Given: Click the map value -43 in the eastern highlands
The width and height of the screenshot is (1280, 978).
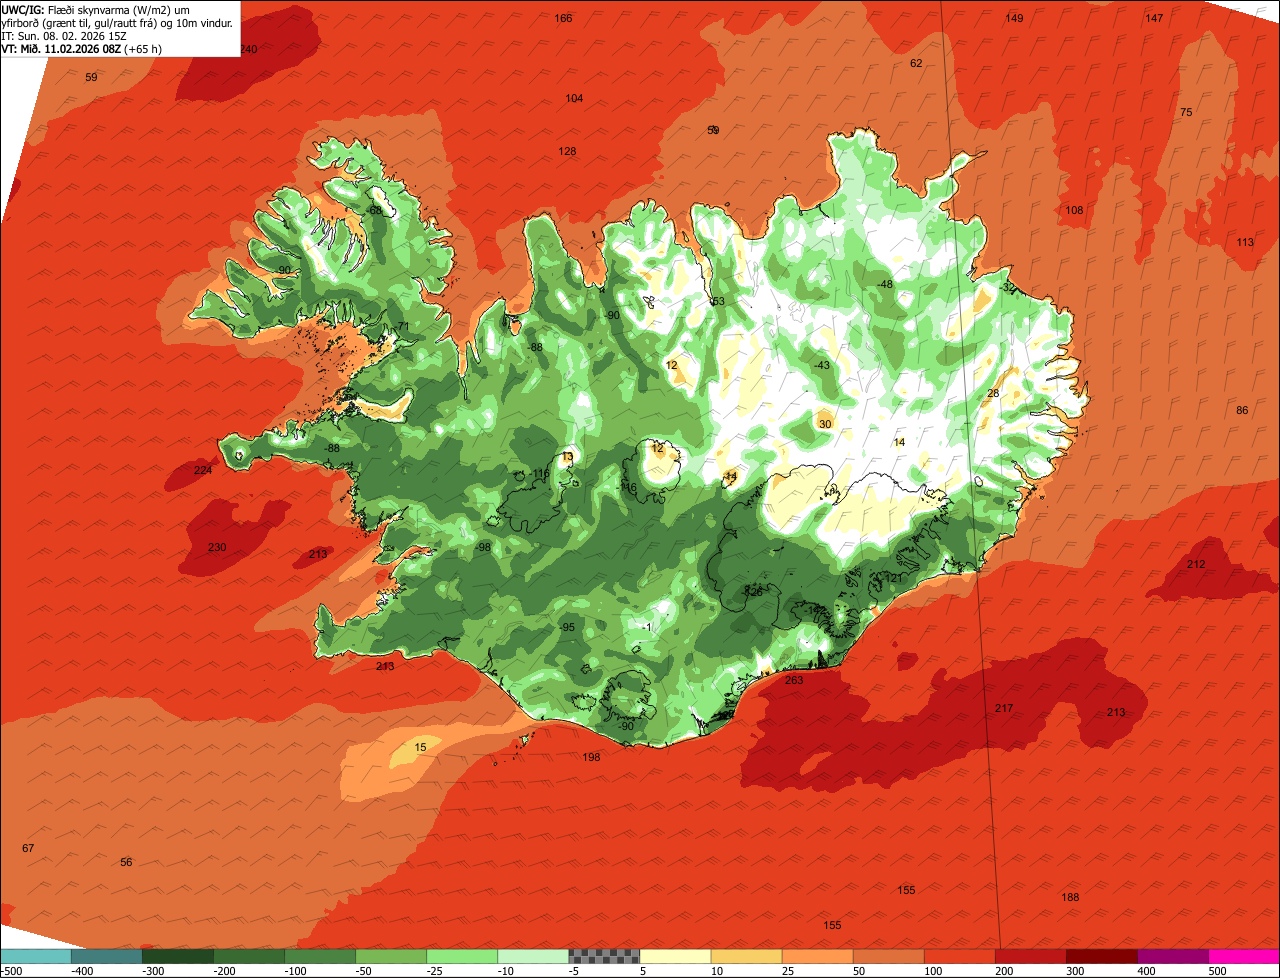Looking at the screenshot, I should (822, 365).
